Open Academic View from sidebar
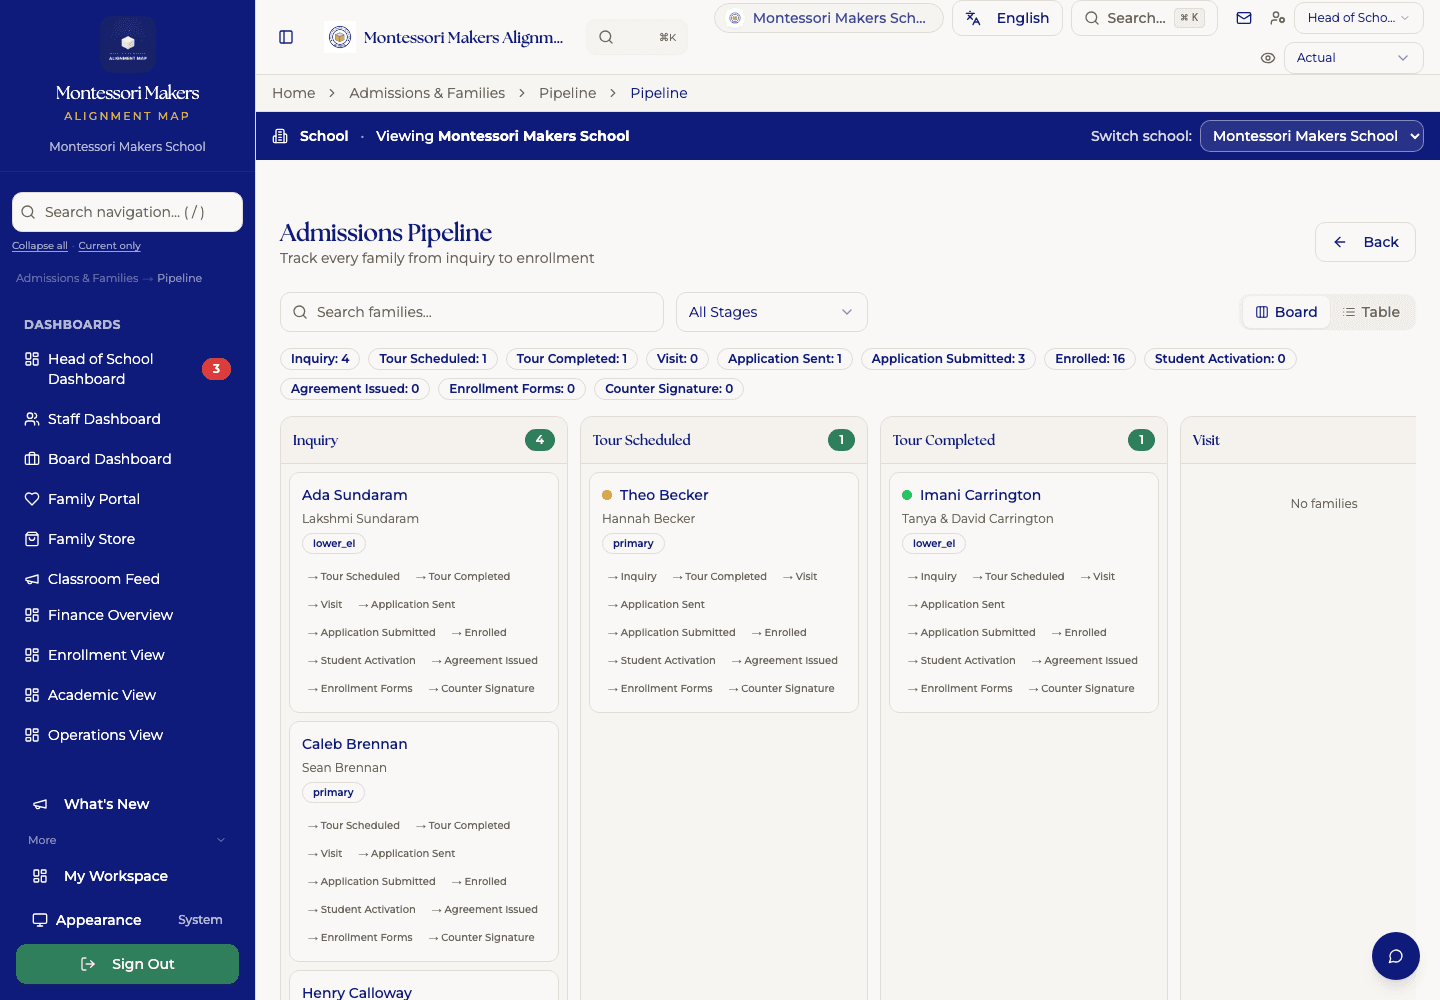The width and height of the screenshot is (1440, 1000). coord(127,695)
